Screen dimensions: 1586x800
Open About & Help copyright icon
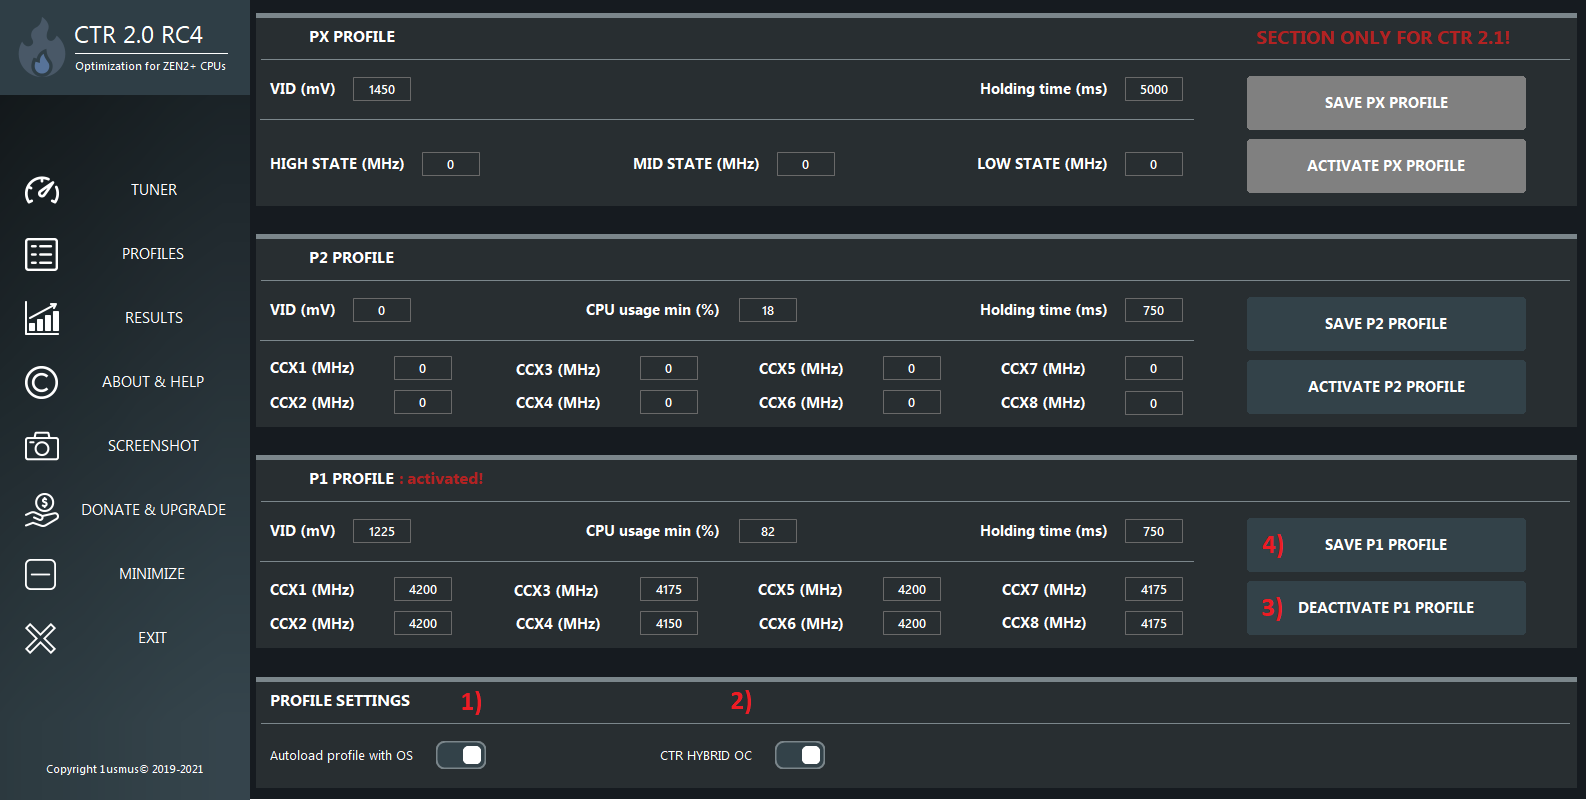[41, 382]
